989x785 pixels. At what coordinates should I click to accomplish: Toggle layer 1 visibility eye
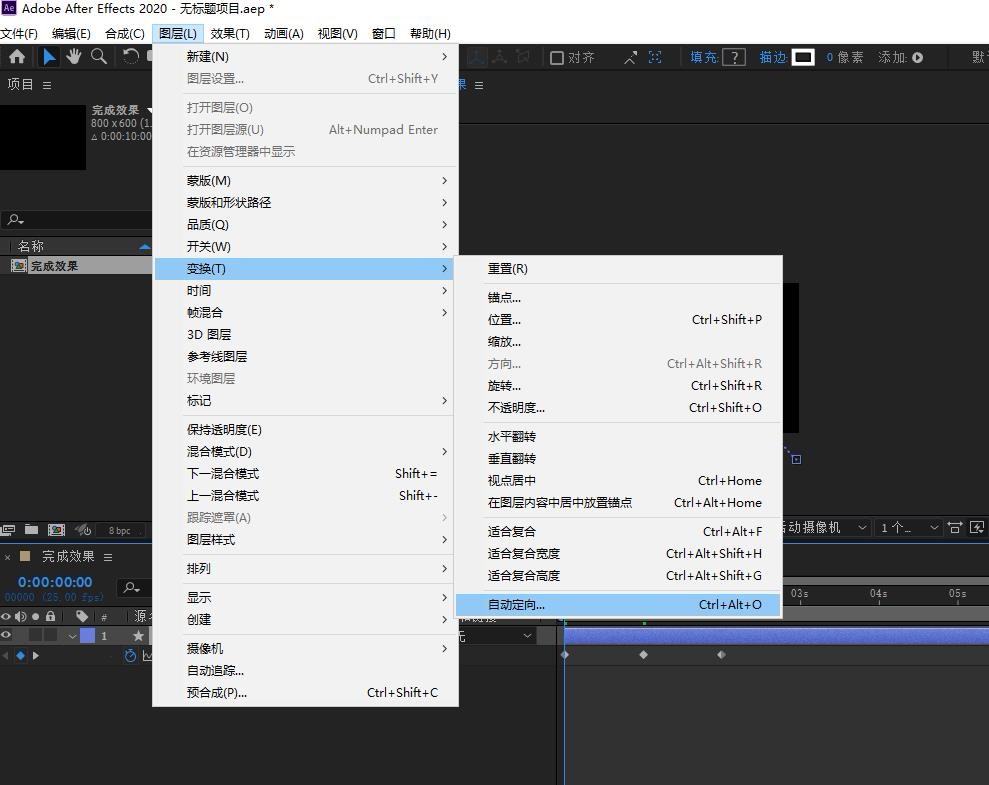[6, 635]
